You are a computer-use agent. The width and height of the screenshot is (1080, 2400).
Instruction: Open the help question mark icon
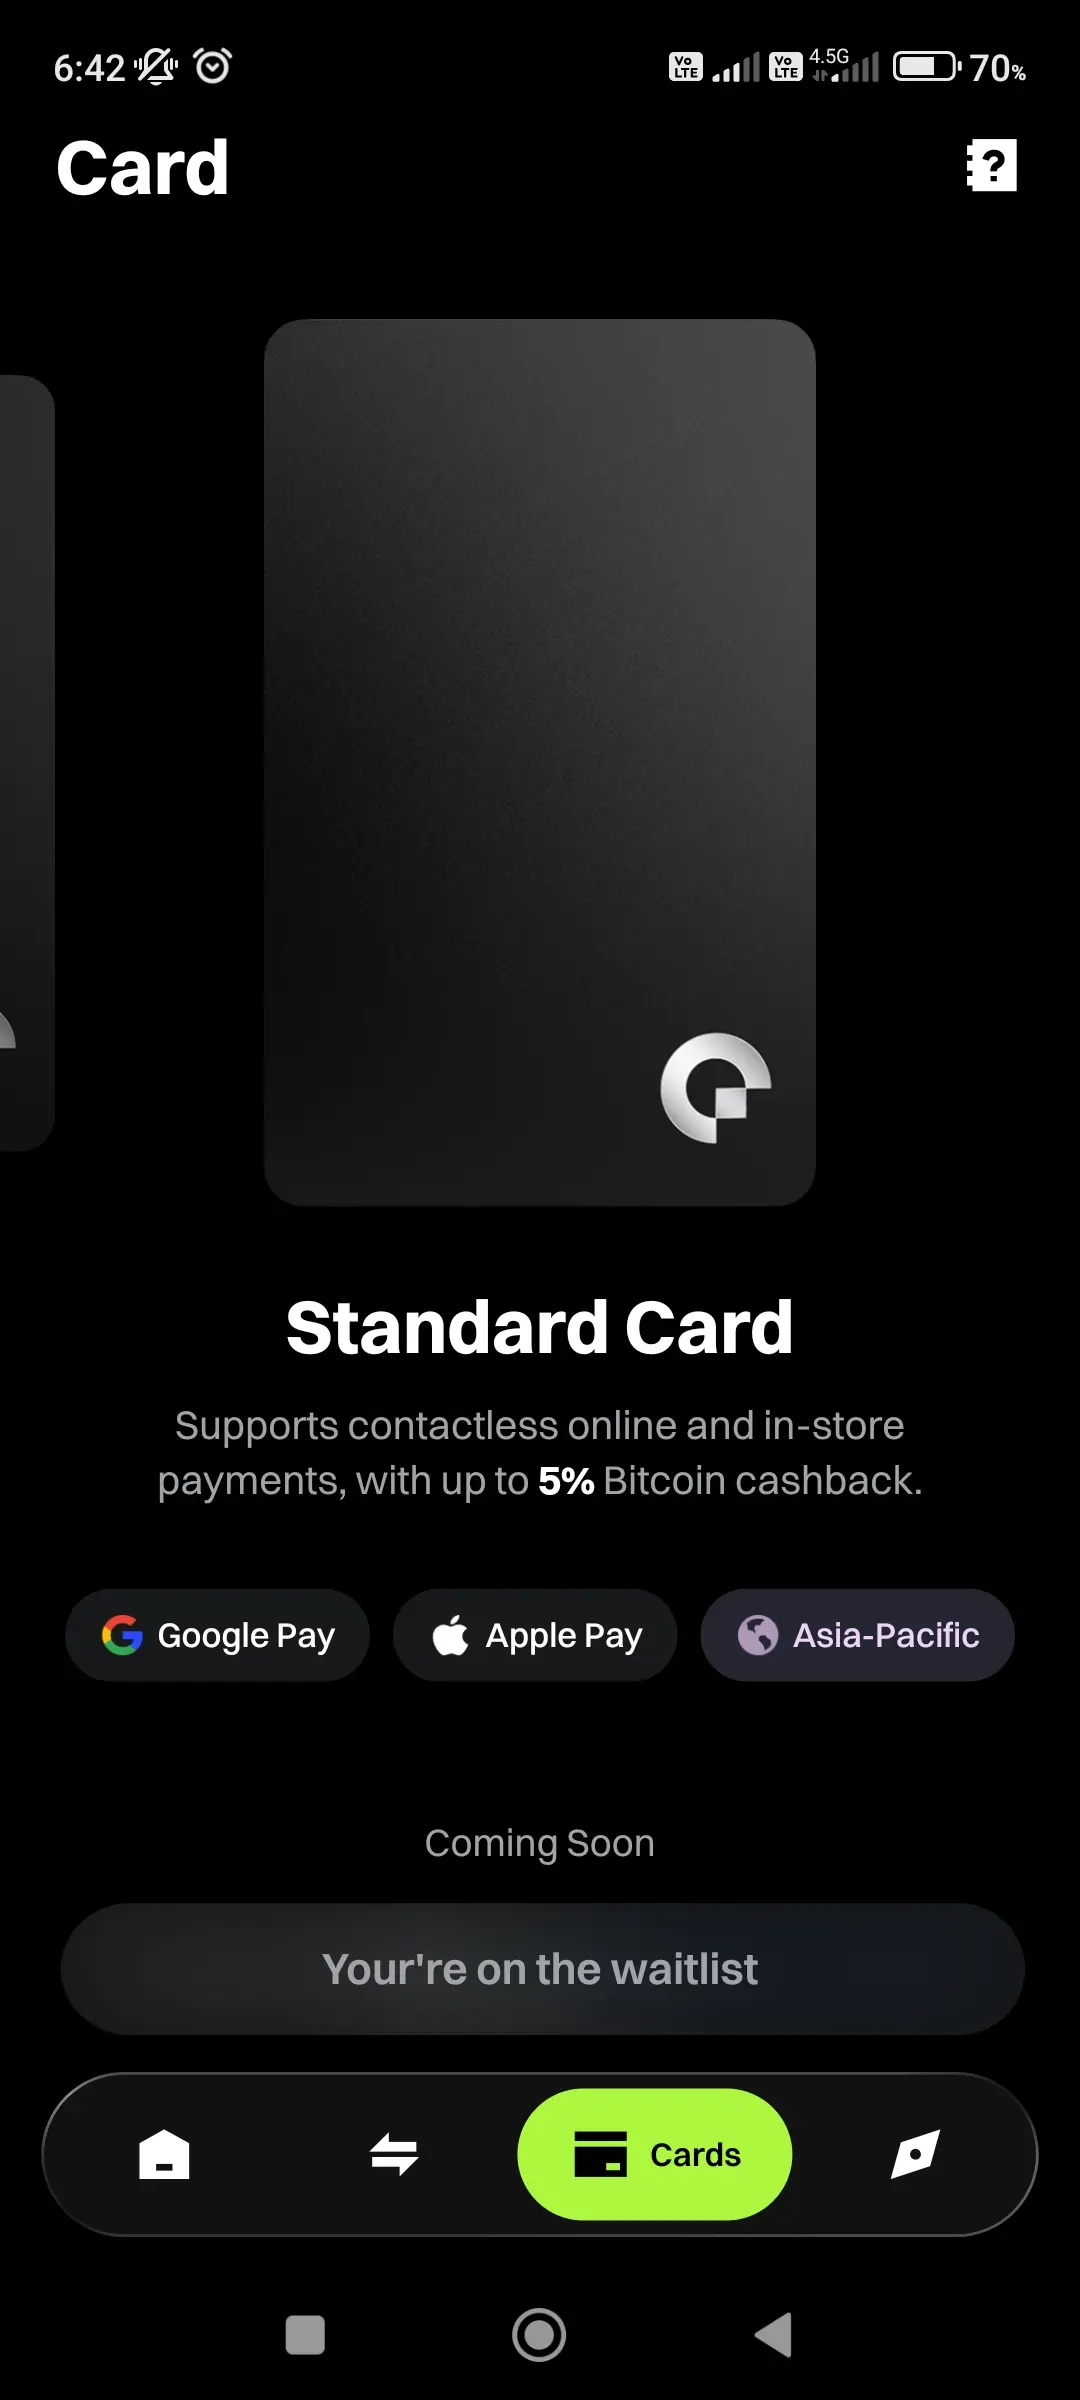tap(991, 165)
